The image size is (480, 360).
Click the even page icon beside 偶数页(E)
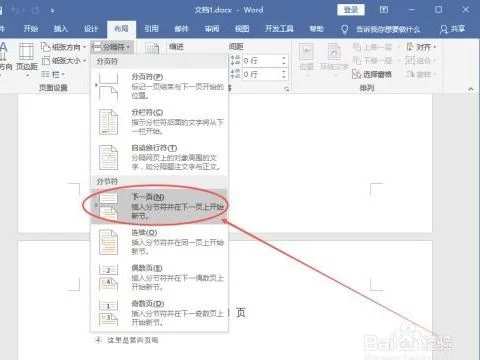pyautogui.click(x=109, y=277)
